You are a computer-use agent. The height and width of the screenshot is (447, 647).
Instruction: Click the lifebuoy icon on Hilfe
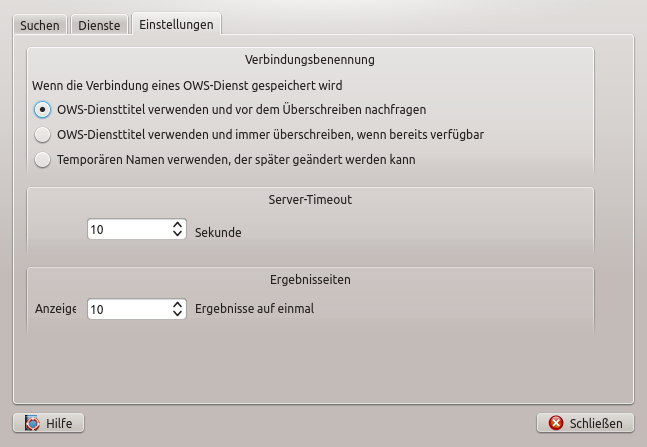[x=32, y=423]
